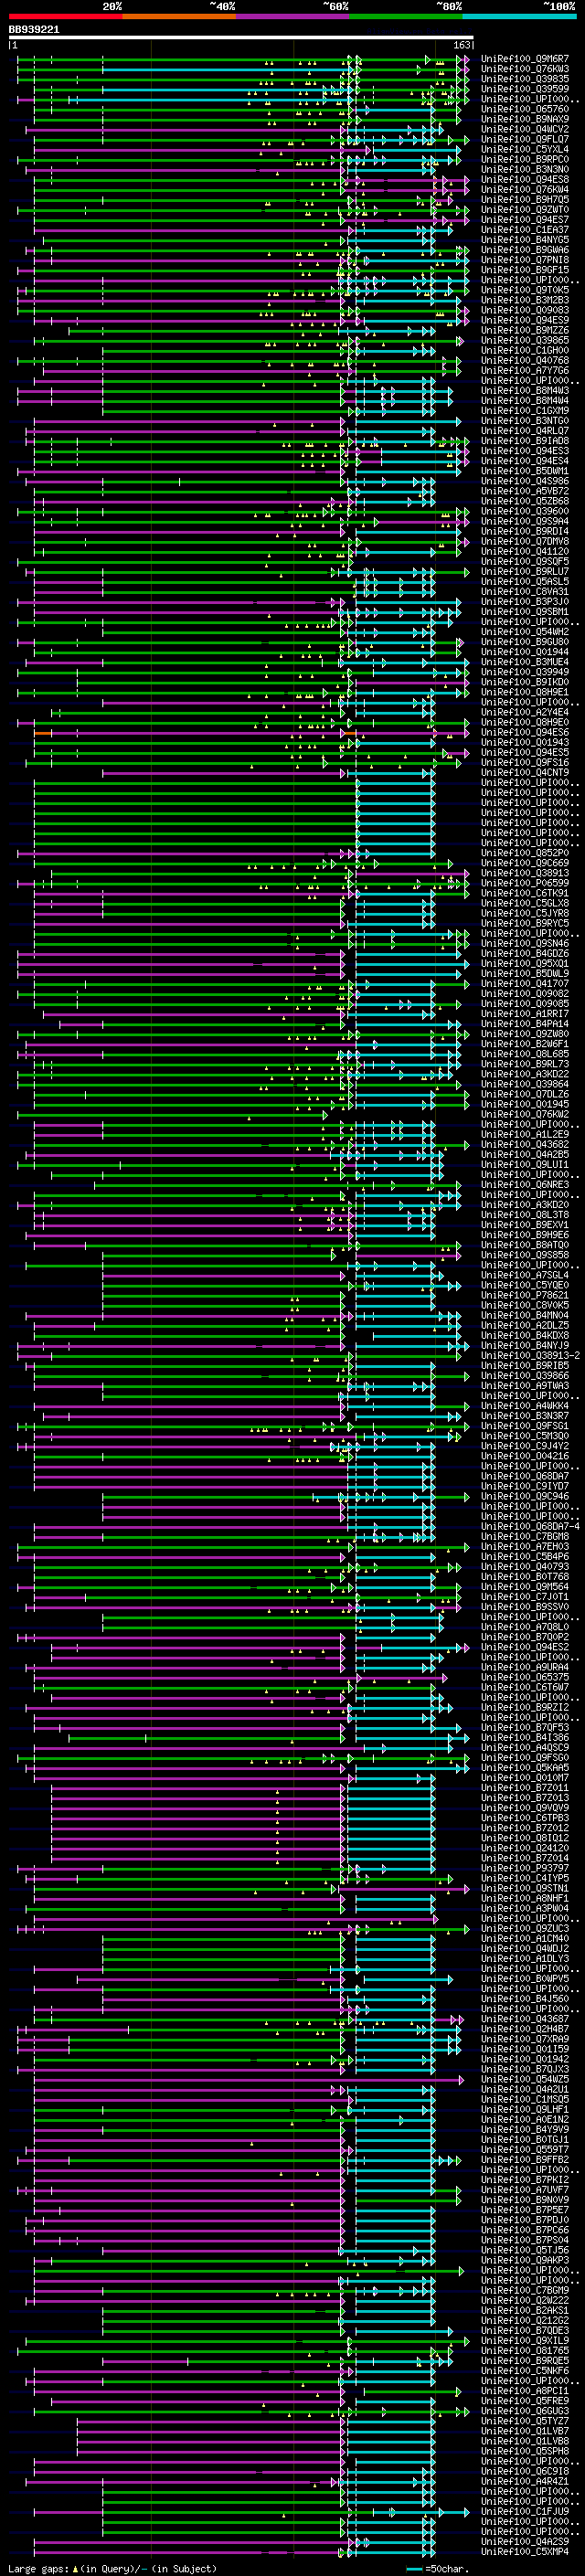Viewport: 585px width, 2576px height.
Task: Select the UniRef100_Q39600 label
Action: [x=525, y=511]
